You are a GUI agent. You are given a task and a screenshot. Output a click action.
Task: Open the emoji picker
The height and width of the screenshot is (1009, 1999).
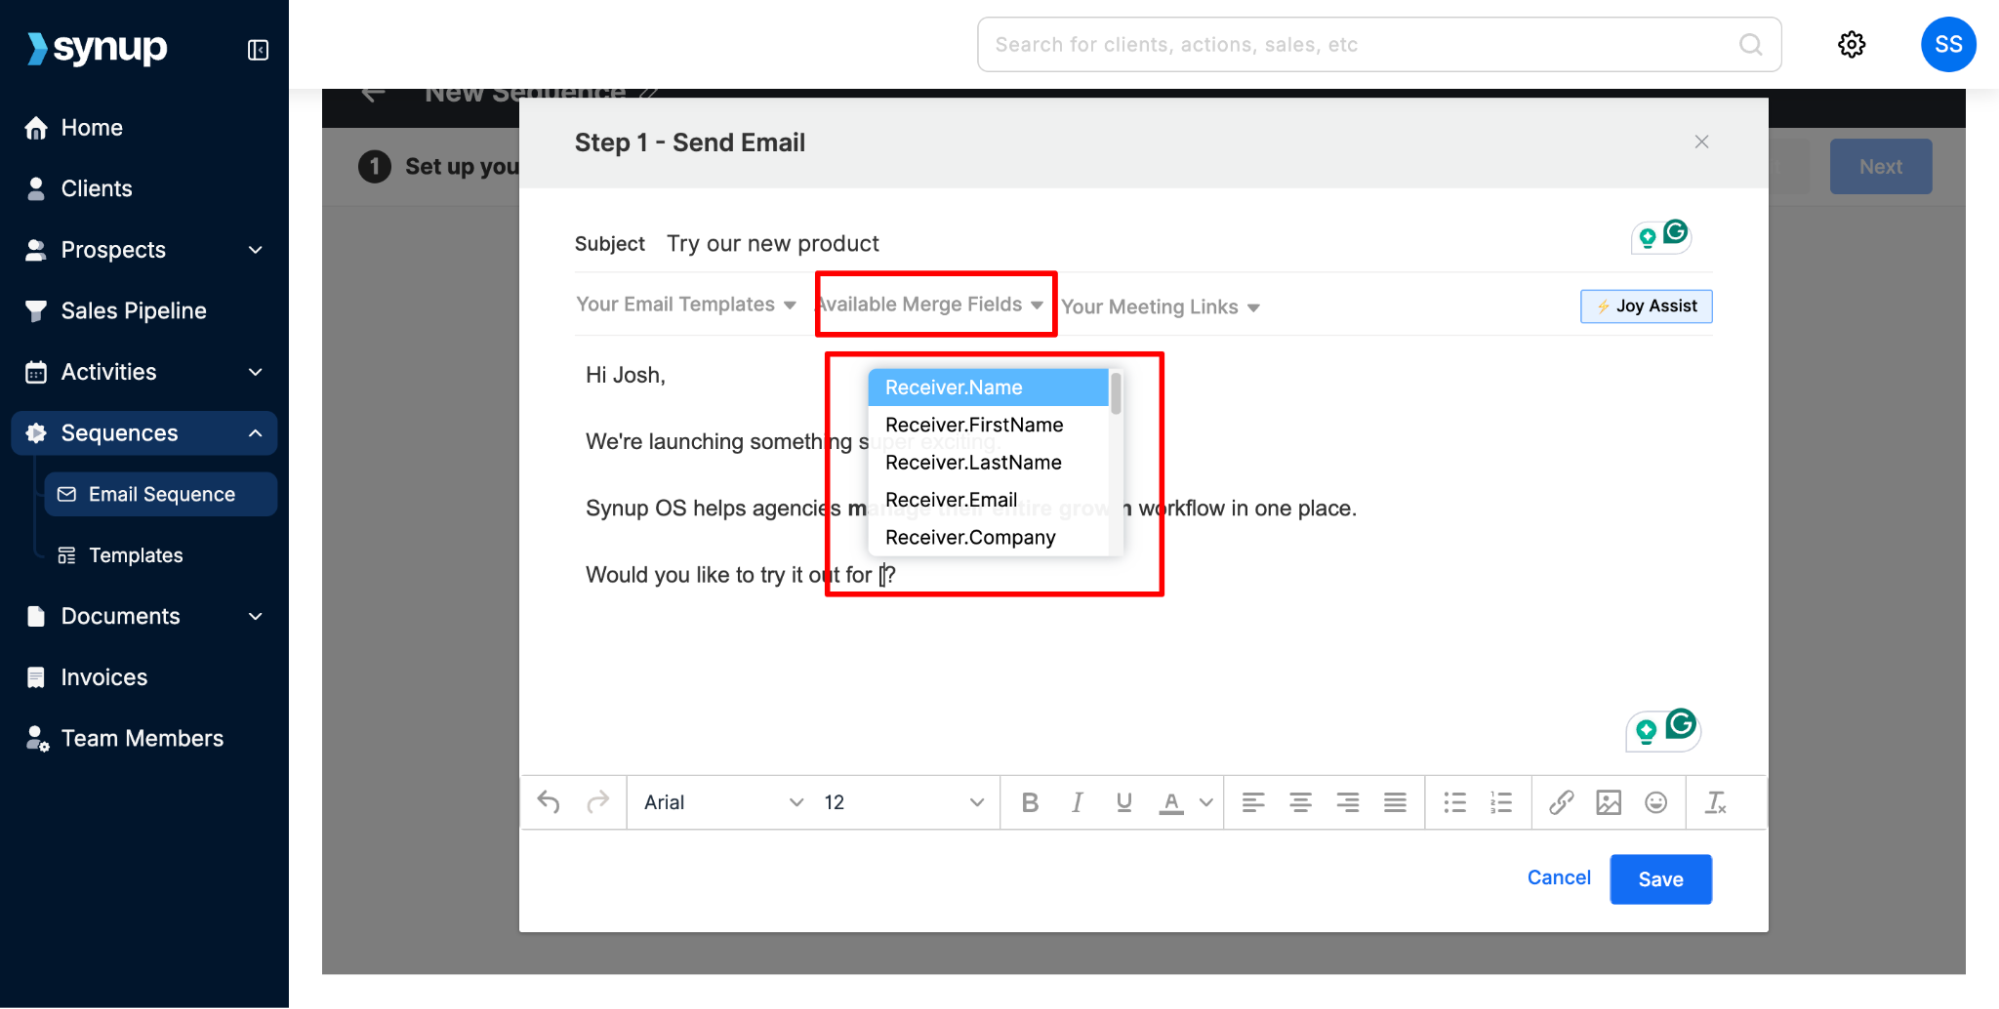point(1656,802)
